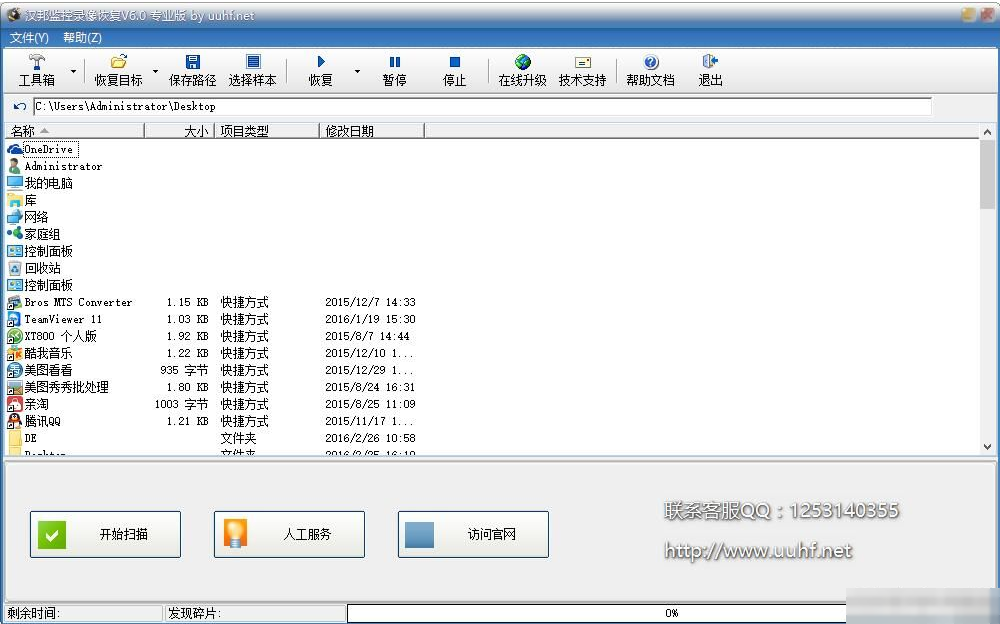Click the 退出 exit icon
This screenshot has height=624, width=1000.
(710, 70)
